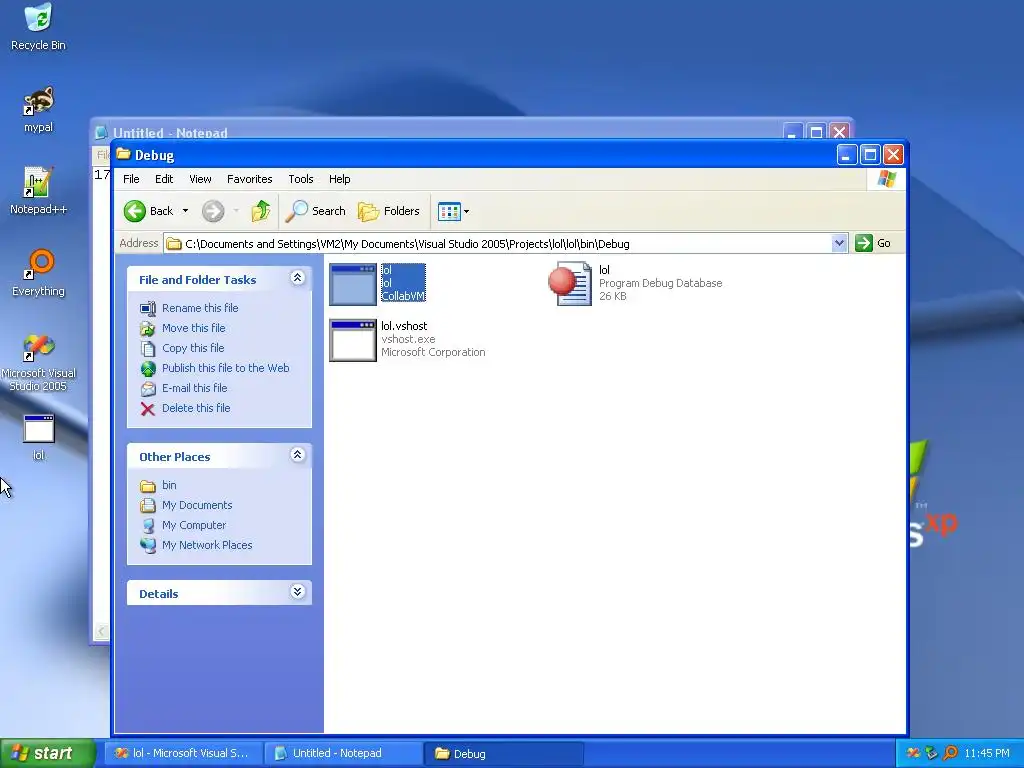Click the greyed-out Forward arrow button
The height and width of the screenshot is (768, 1024).
click(x=213, y=211)
